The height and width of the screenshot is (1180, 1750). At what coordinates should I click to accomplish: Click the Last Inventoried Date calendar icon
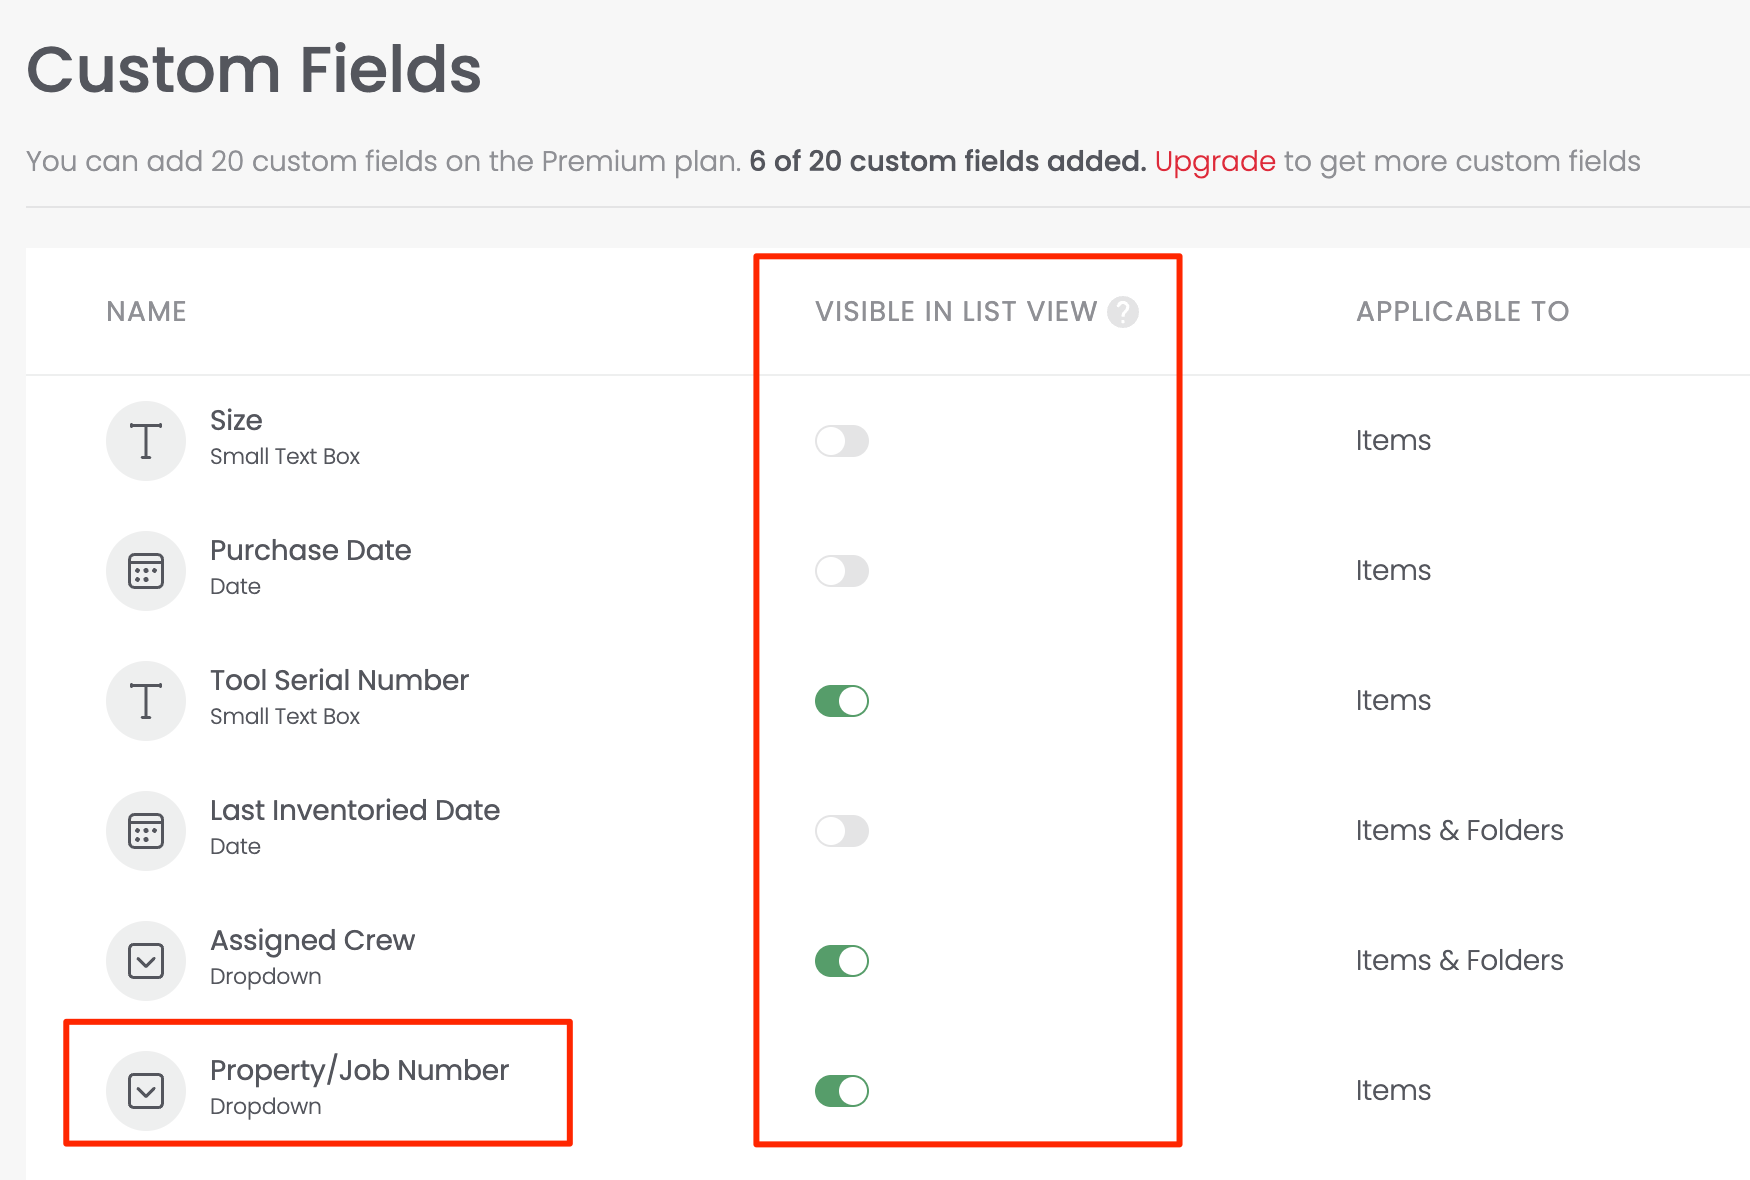click(x=146, y=831)
